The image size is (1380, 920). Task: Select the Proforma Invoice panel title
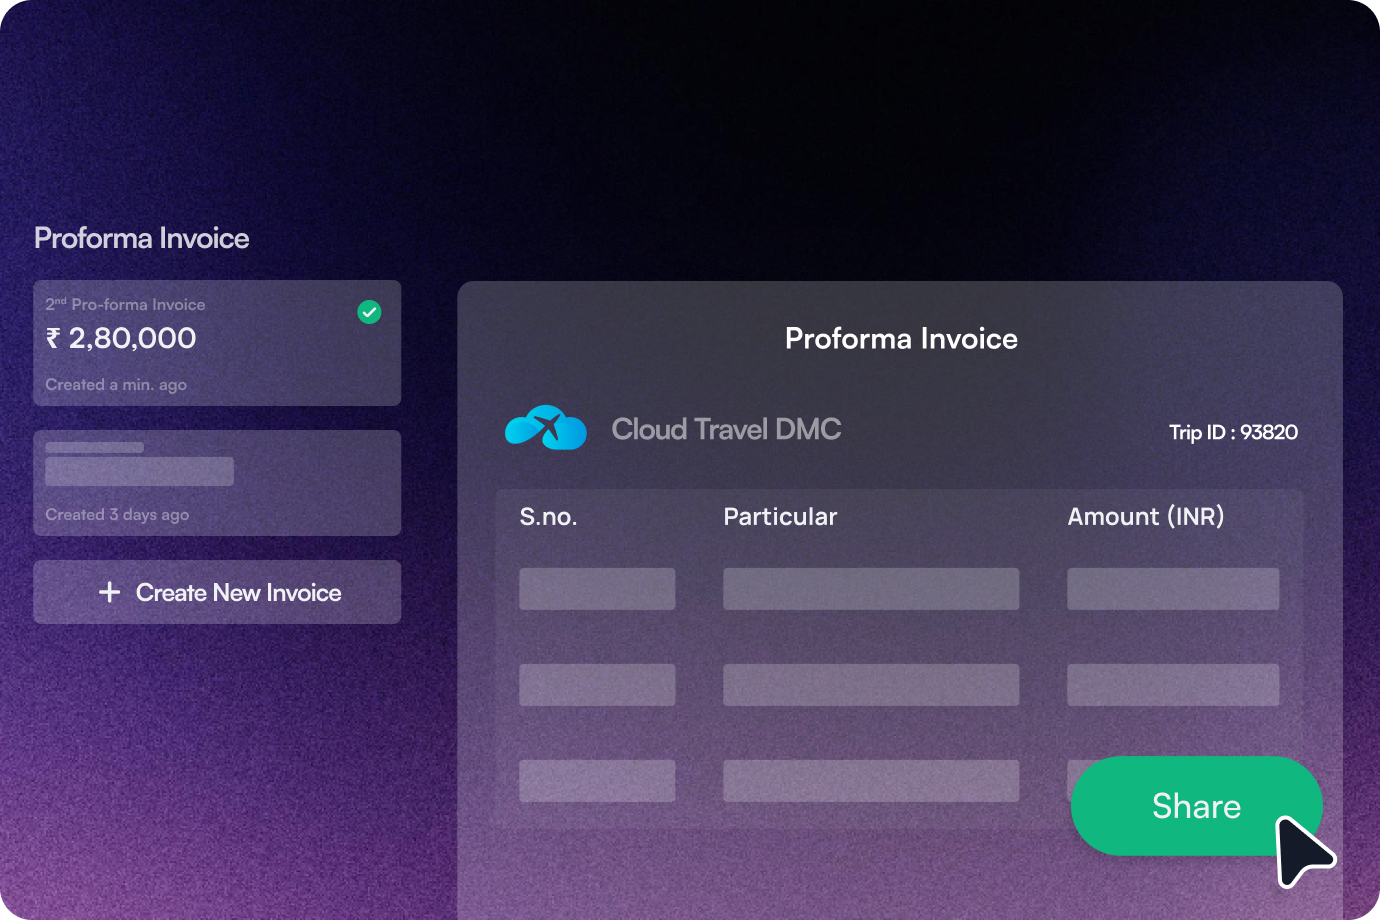[x=901, y=338]
